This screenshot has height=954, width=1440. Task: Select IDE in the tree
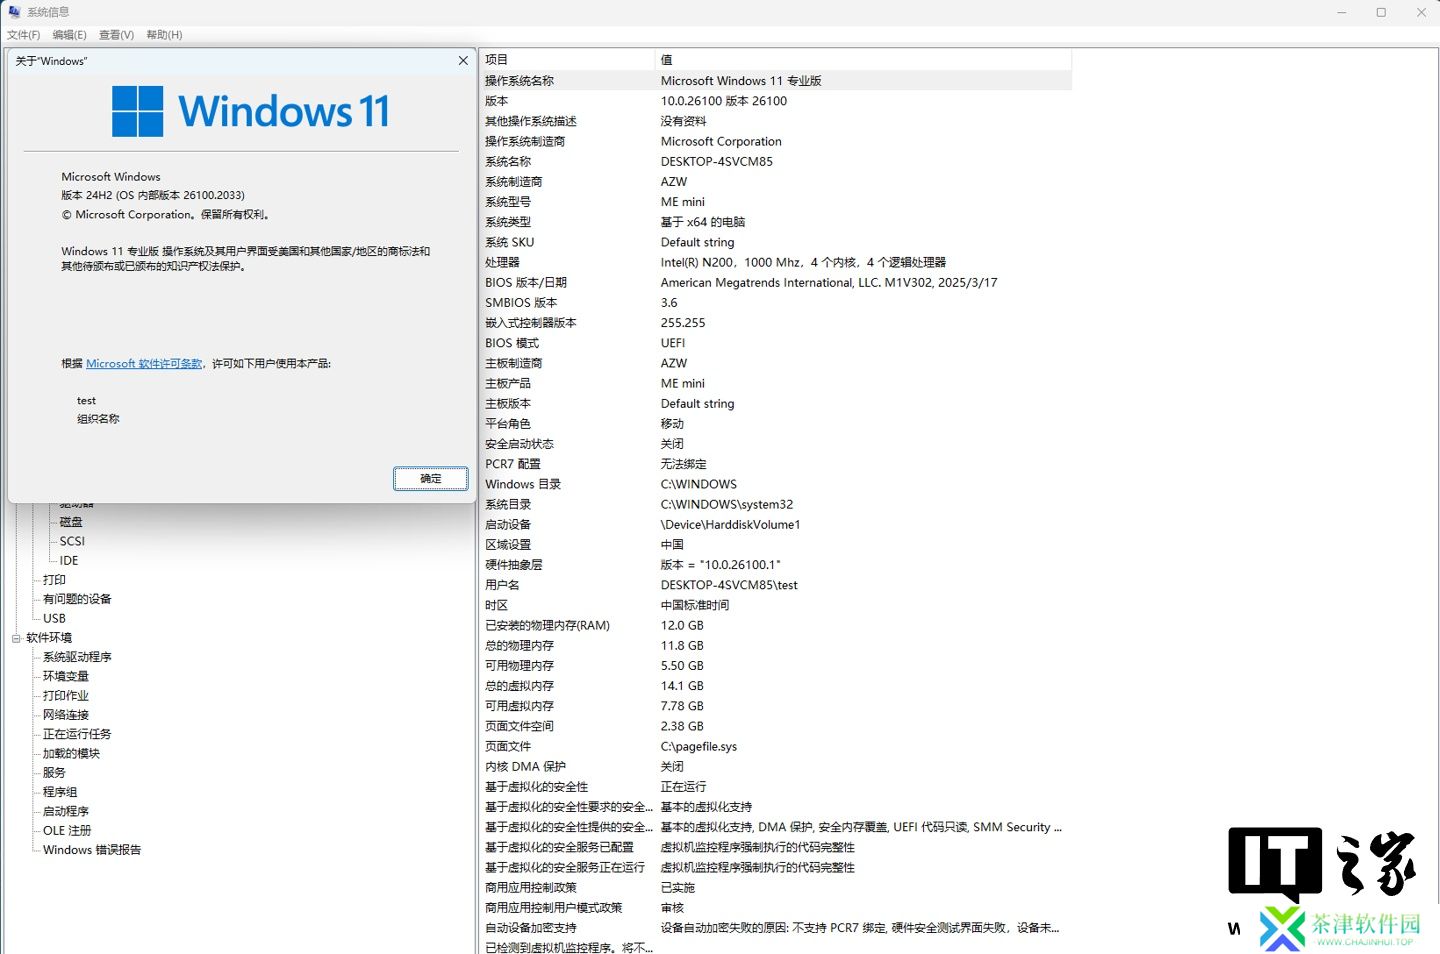pos(69,561)
